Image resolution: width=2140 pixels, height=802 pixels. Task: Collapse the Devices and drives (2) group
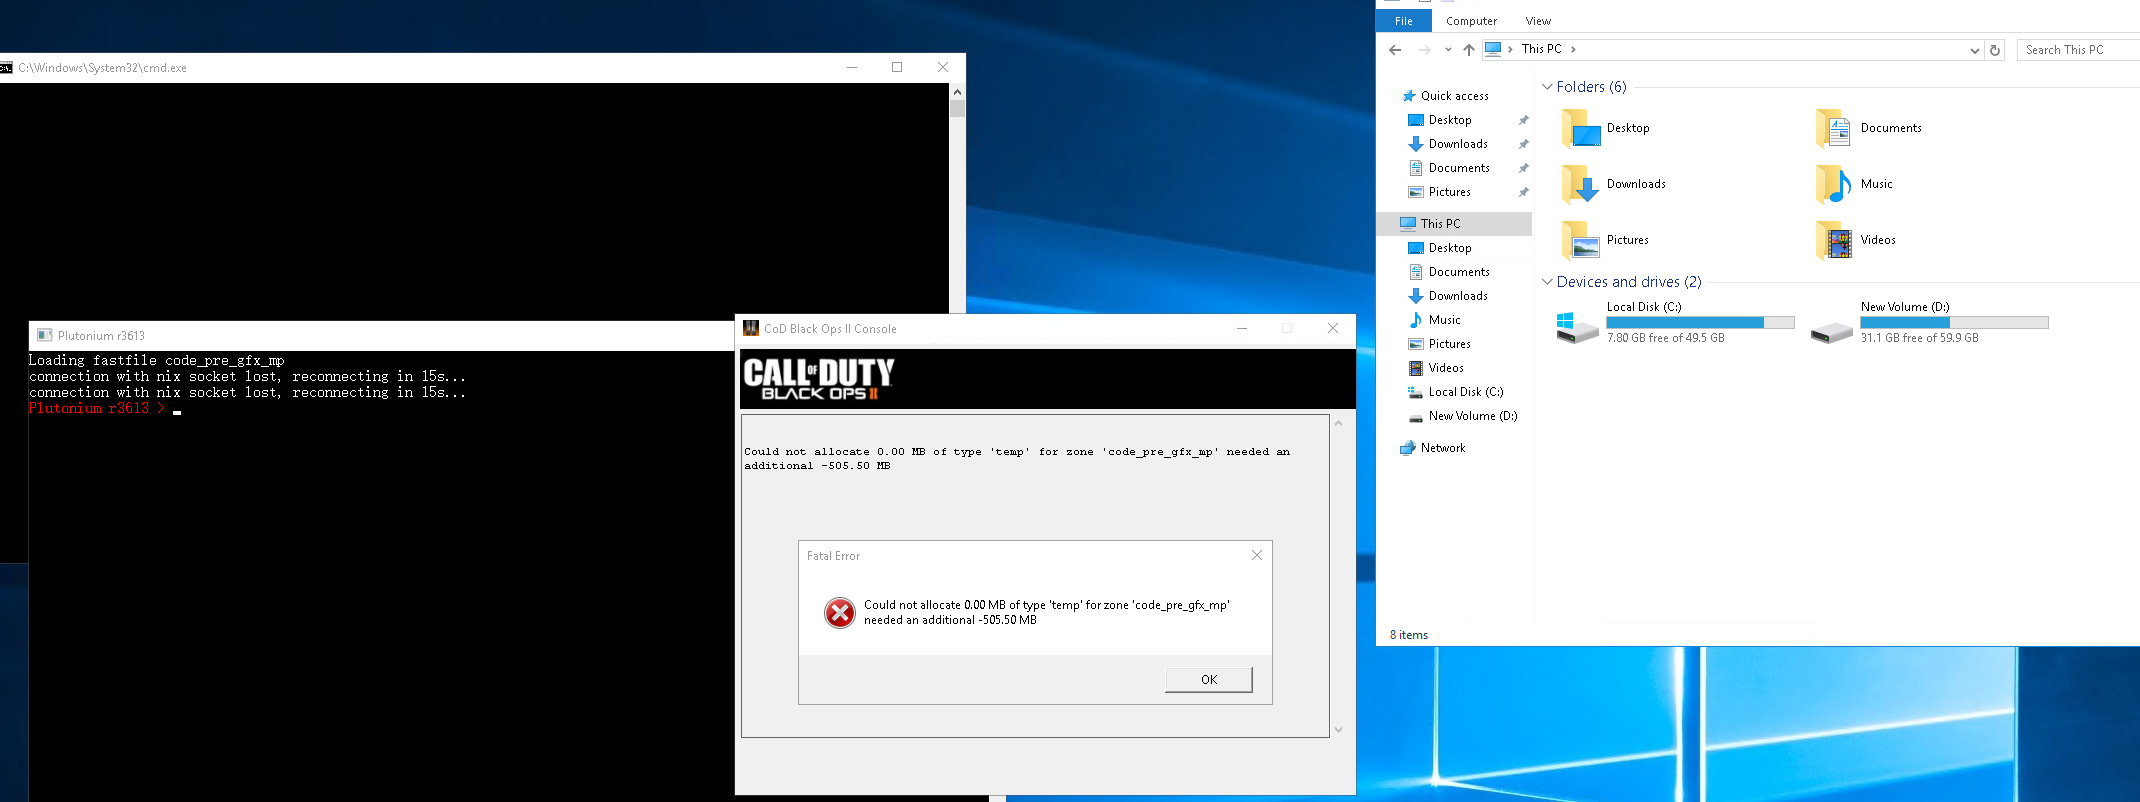(x=1547, y=282)
